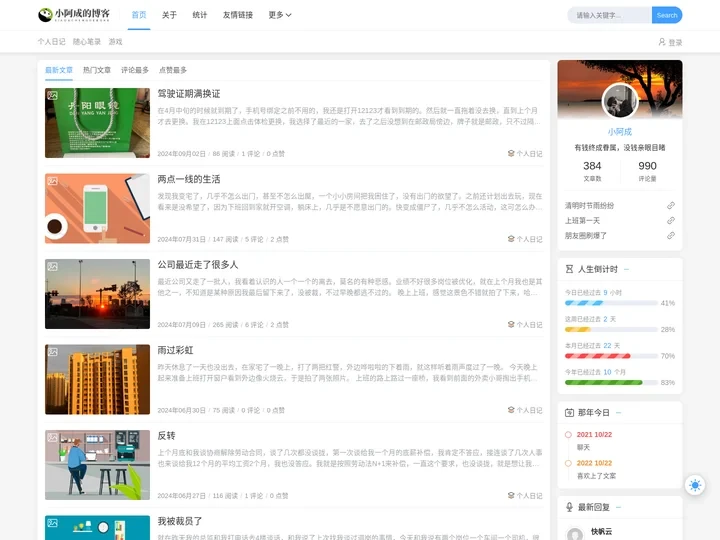720x540 pixels.
Task: Open sidebar link 清明时节雨纷纷
Action: point(589,205)
